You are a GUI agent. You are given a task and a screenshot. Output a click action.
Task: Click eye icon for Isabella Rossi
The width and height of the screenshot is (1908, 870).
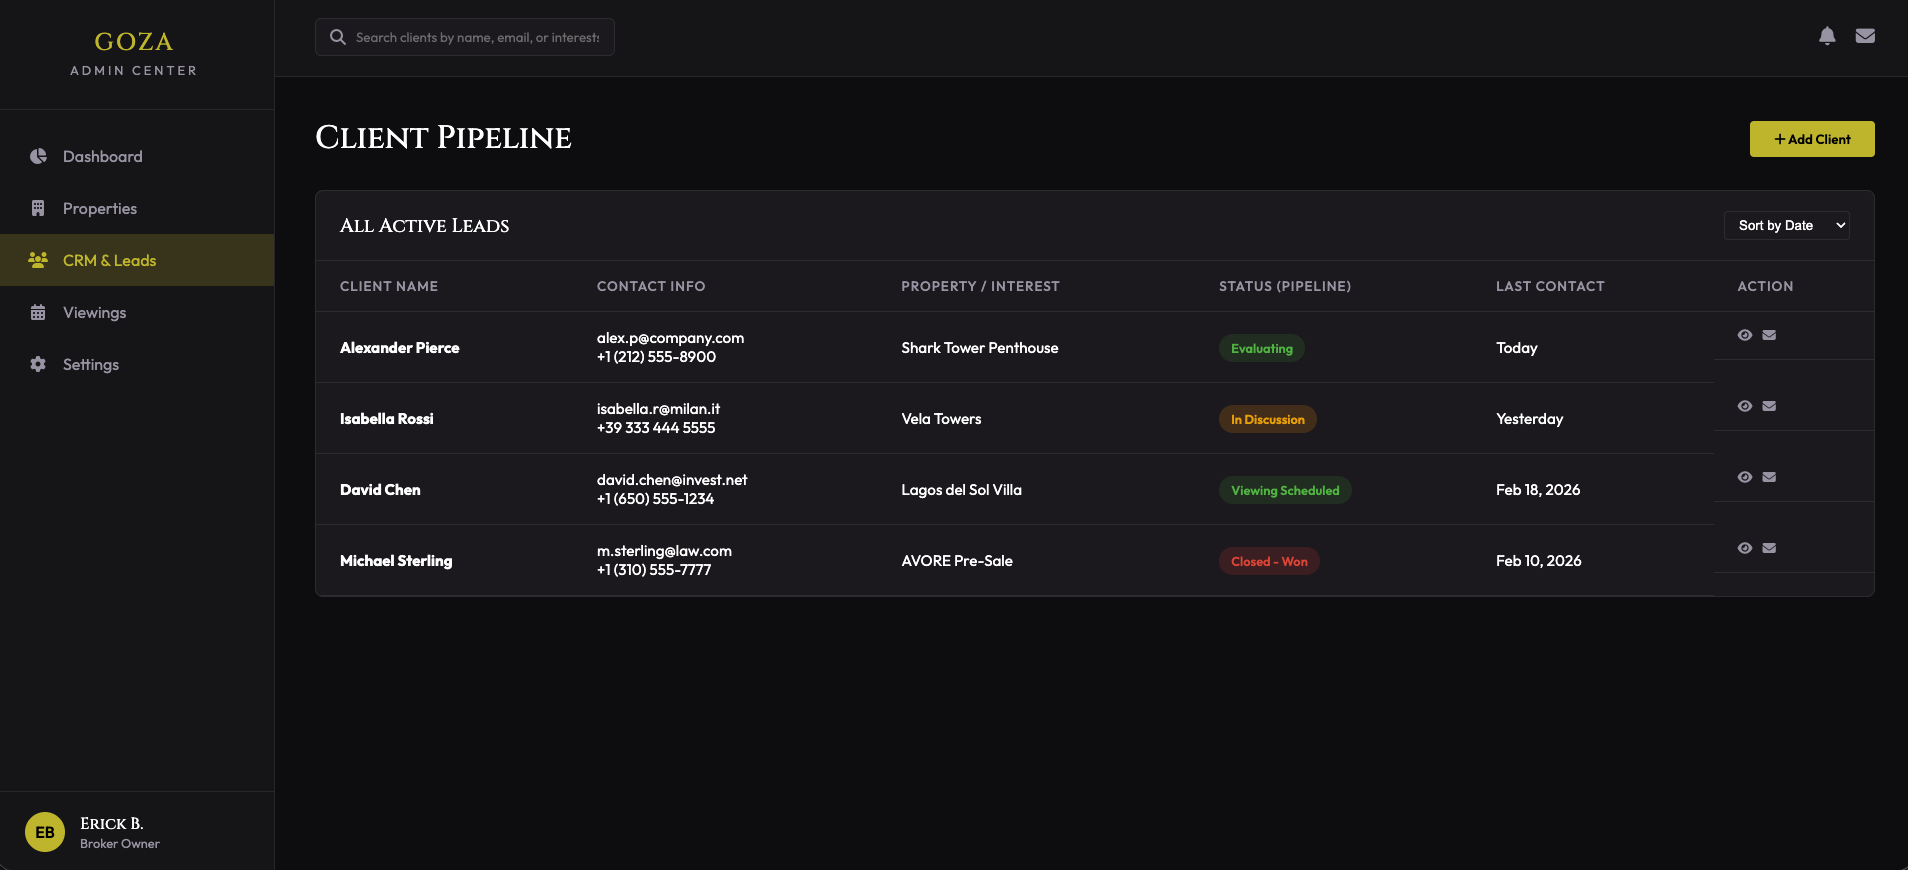pyautogui.click(x=1745, y=406)
